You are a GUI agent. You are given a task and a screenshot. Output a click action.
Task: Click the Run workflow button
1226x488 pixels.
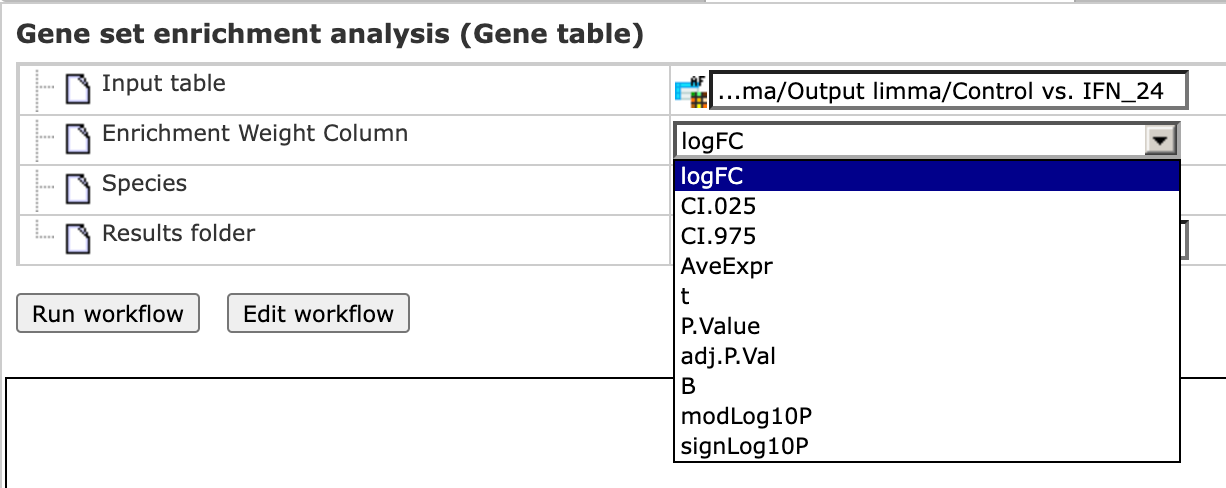click(108, 314)
